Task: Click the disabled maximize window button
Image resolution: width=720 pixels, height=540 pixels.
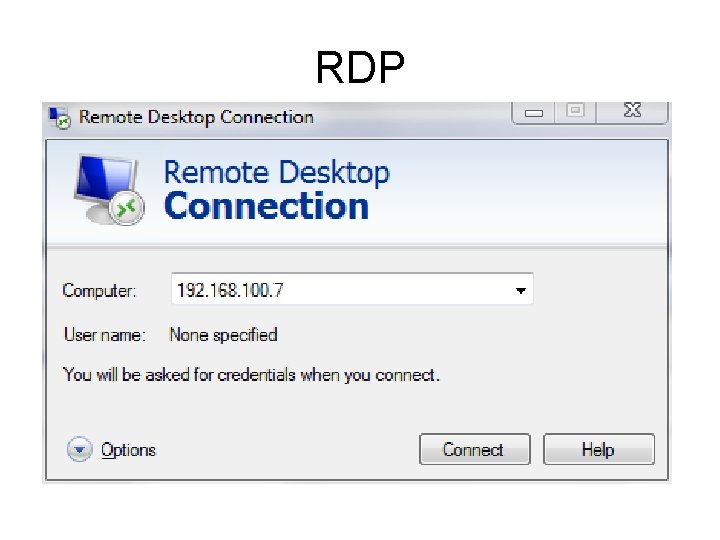Action: (575, 111)
